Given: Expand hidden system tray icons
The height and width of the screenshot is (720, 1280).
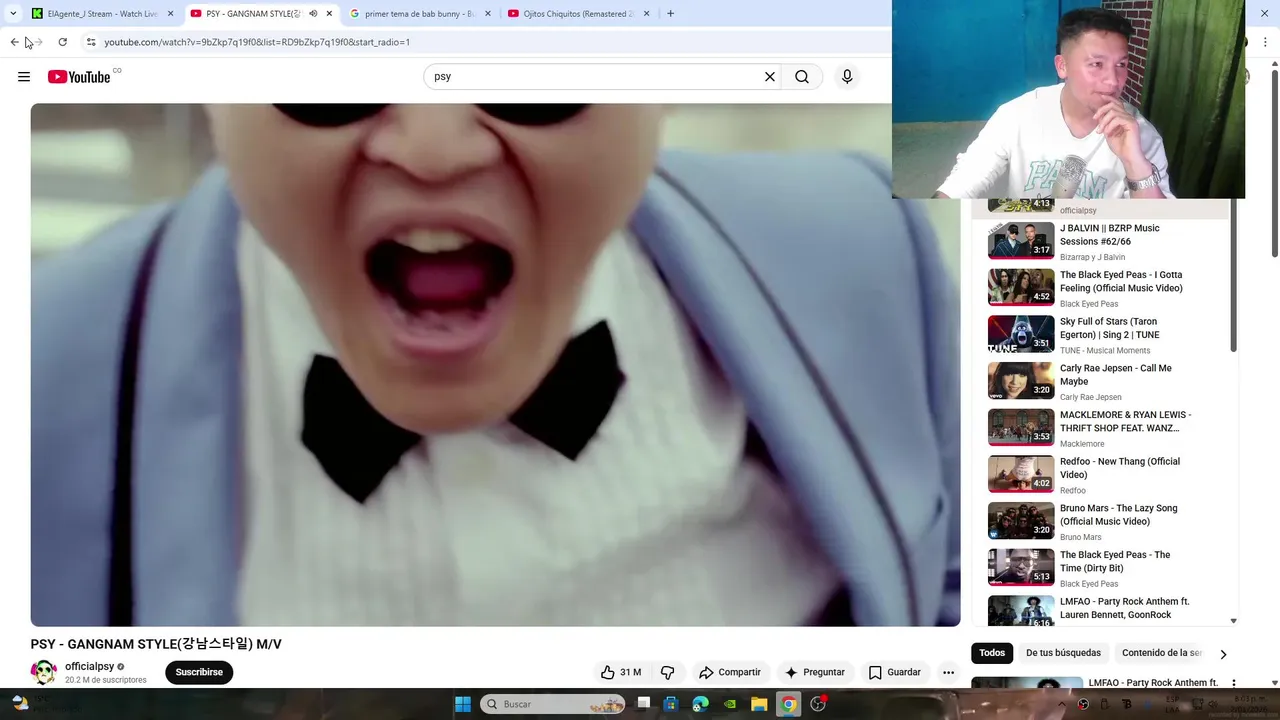Looking at the screenshot, I should tap(1062, 704).
